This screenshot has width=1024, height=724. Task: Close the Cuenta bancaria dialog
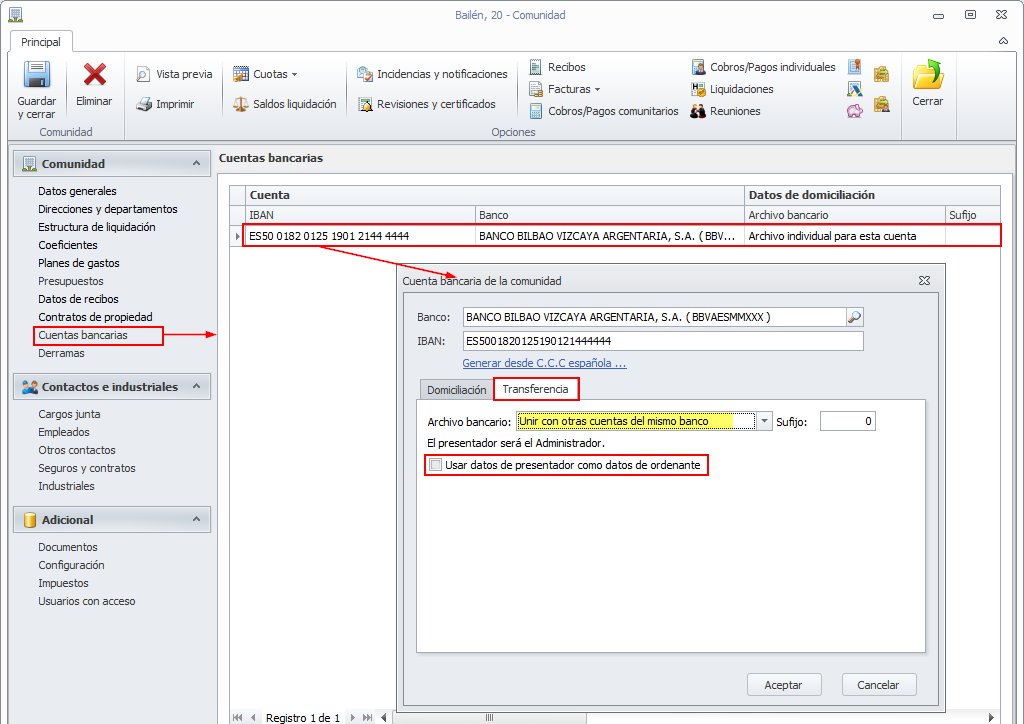click(924, 281)
